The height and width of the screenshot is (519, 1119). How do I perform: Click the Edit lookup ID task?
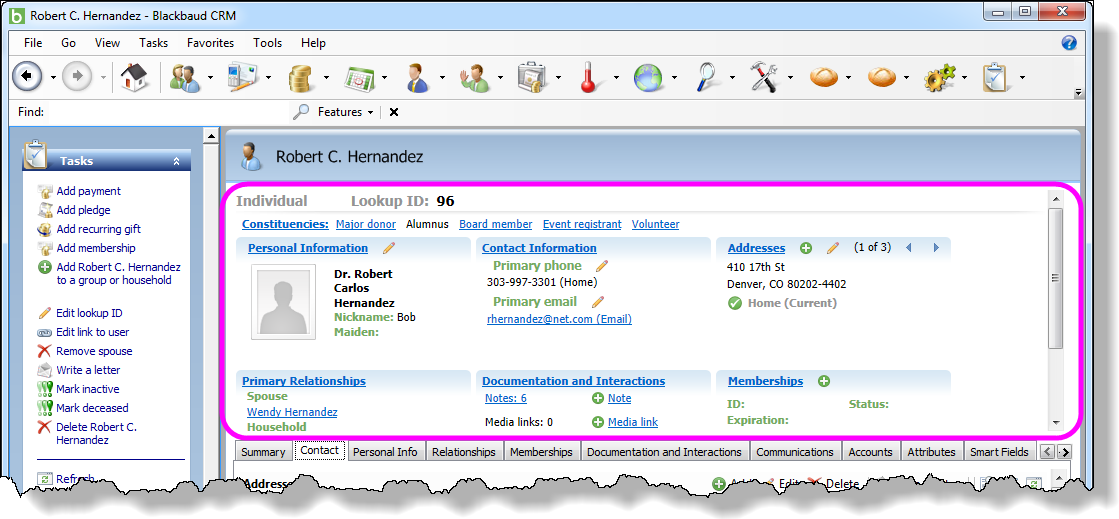tap(89, 313)
